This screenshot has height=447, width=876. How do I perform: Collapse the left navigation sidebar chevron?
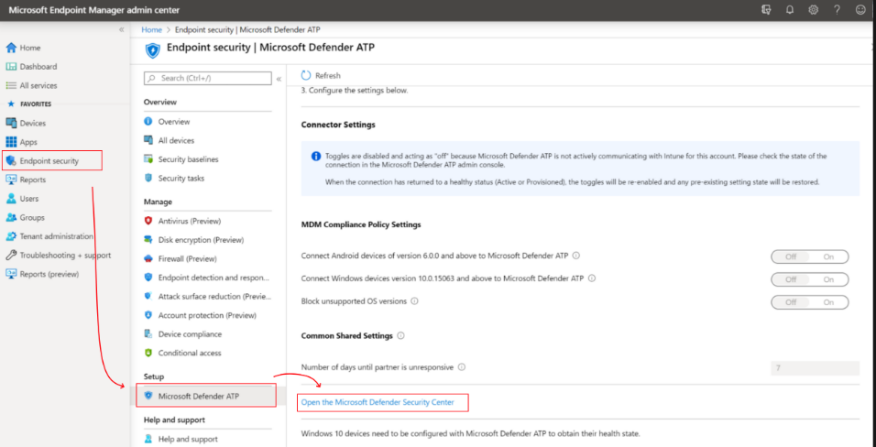pos(121,30)
